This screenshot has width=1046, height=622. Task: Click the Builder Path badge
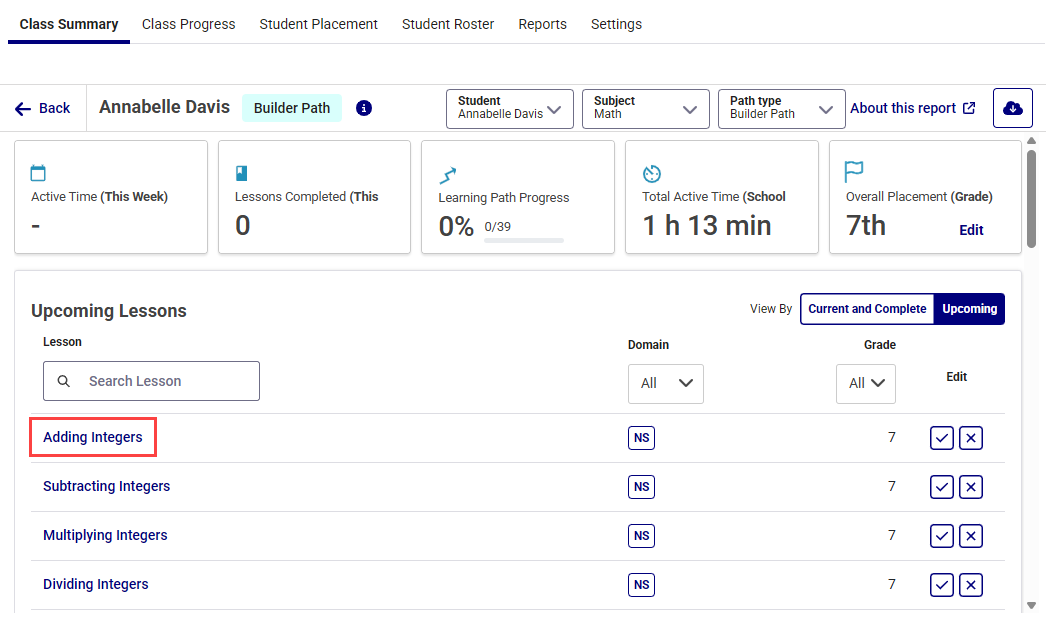[x=292, y=108]
